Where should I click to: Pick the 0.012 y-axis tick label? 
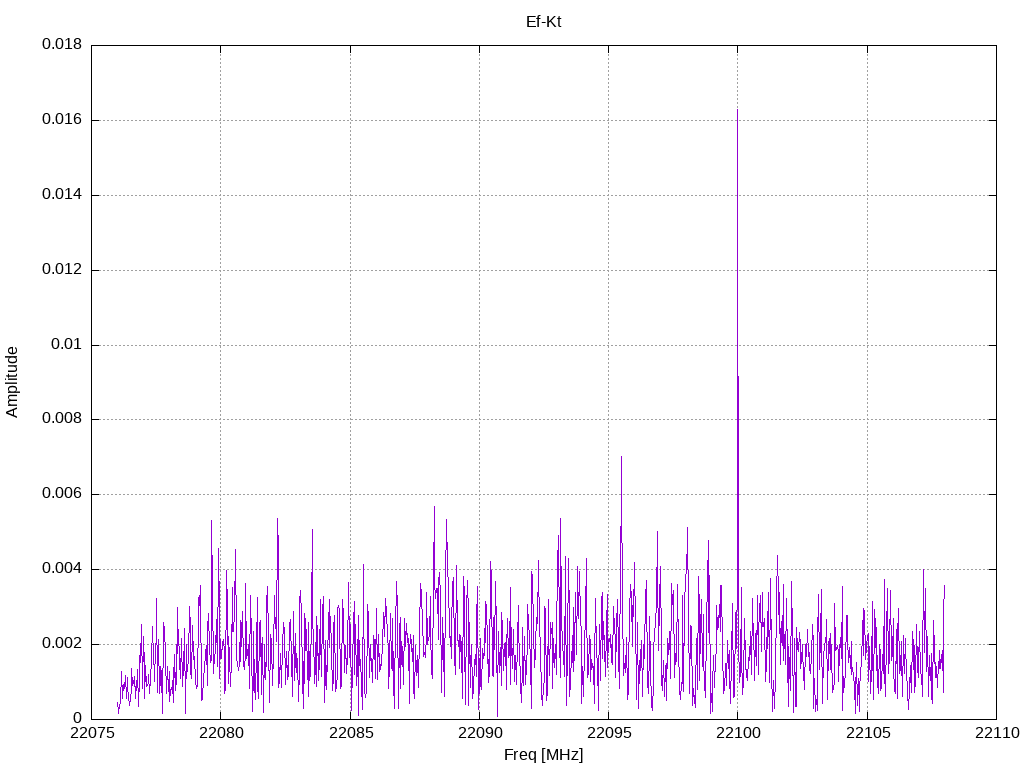[x=61, y=270]
